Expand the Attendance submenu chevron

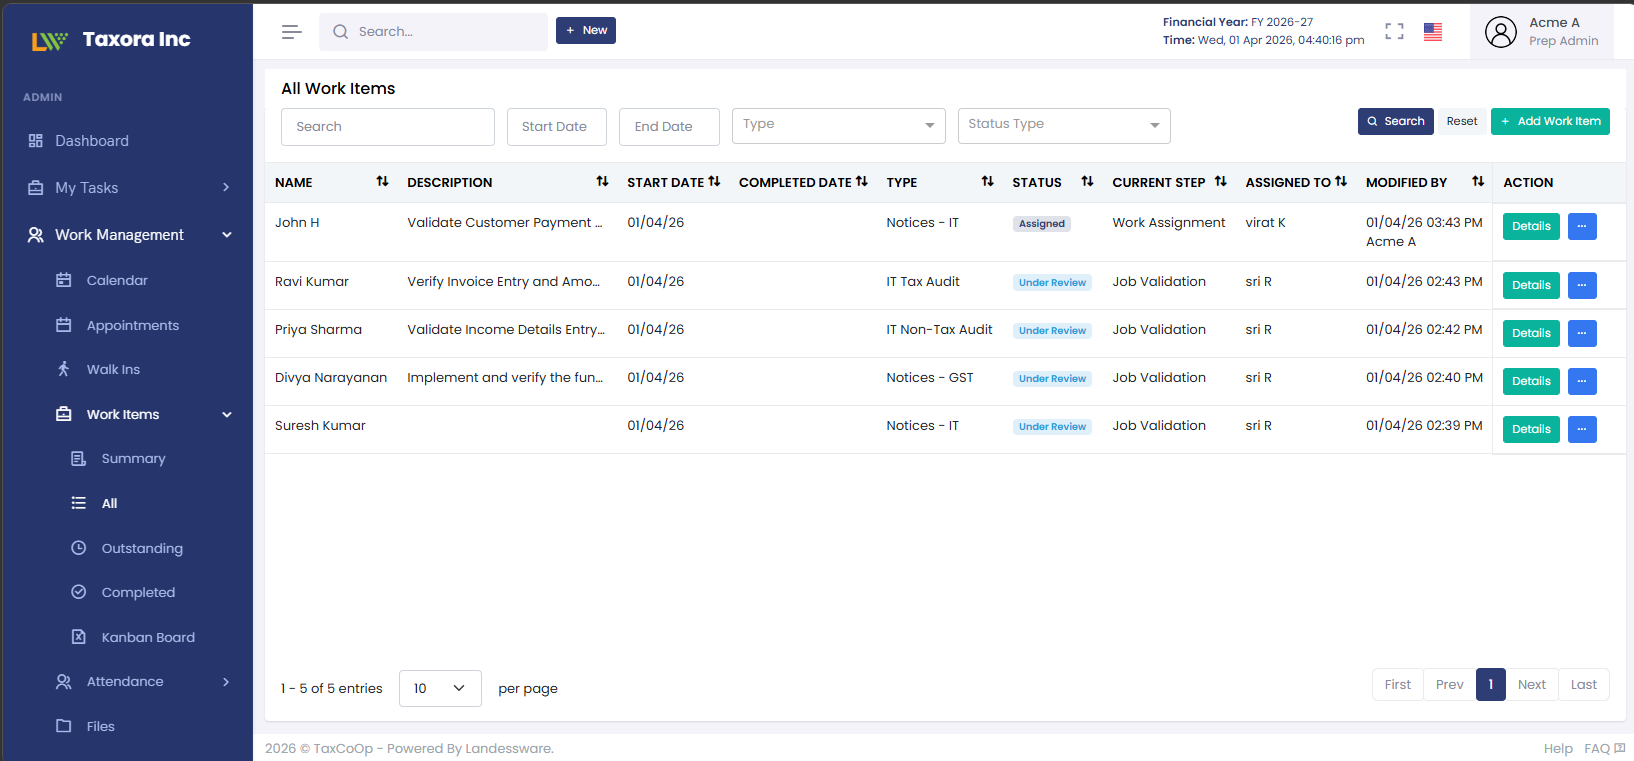click(x=226, y=682)
